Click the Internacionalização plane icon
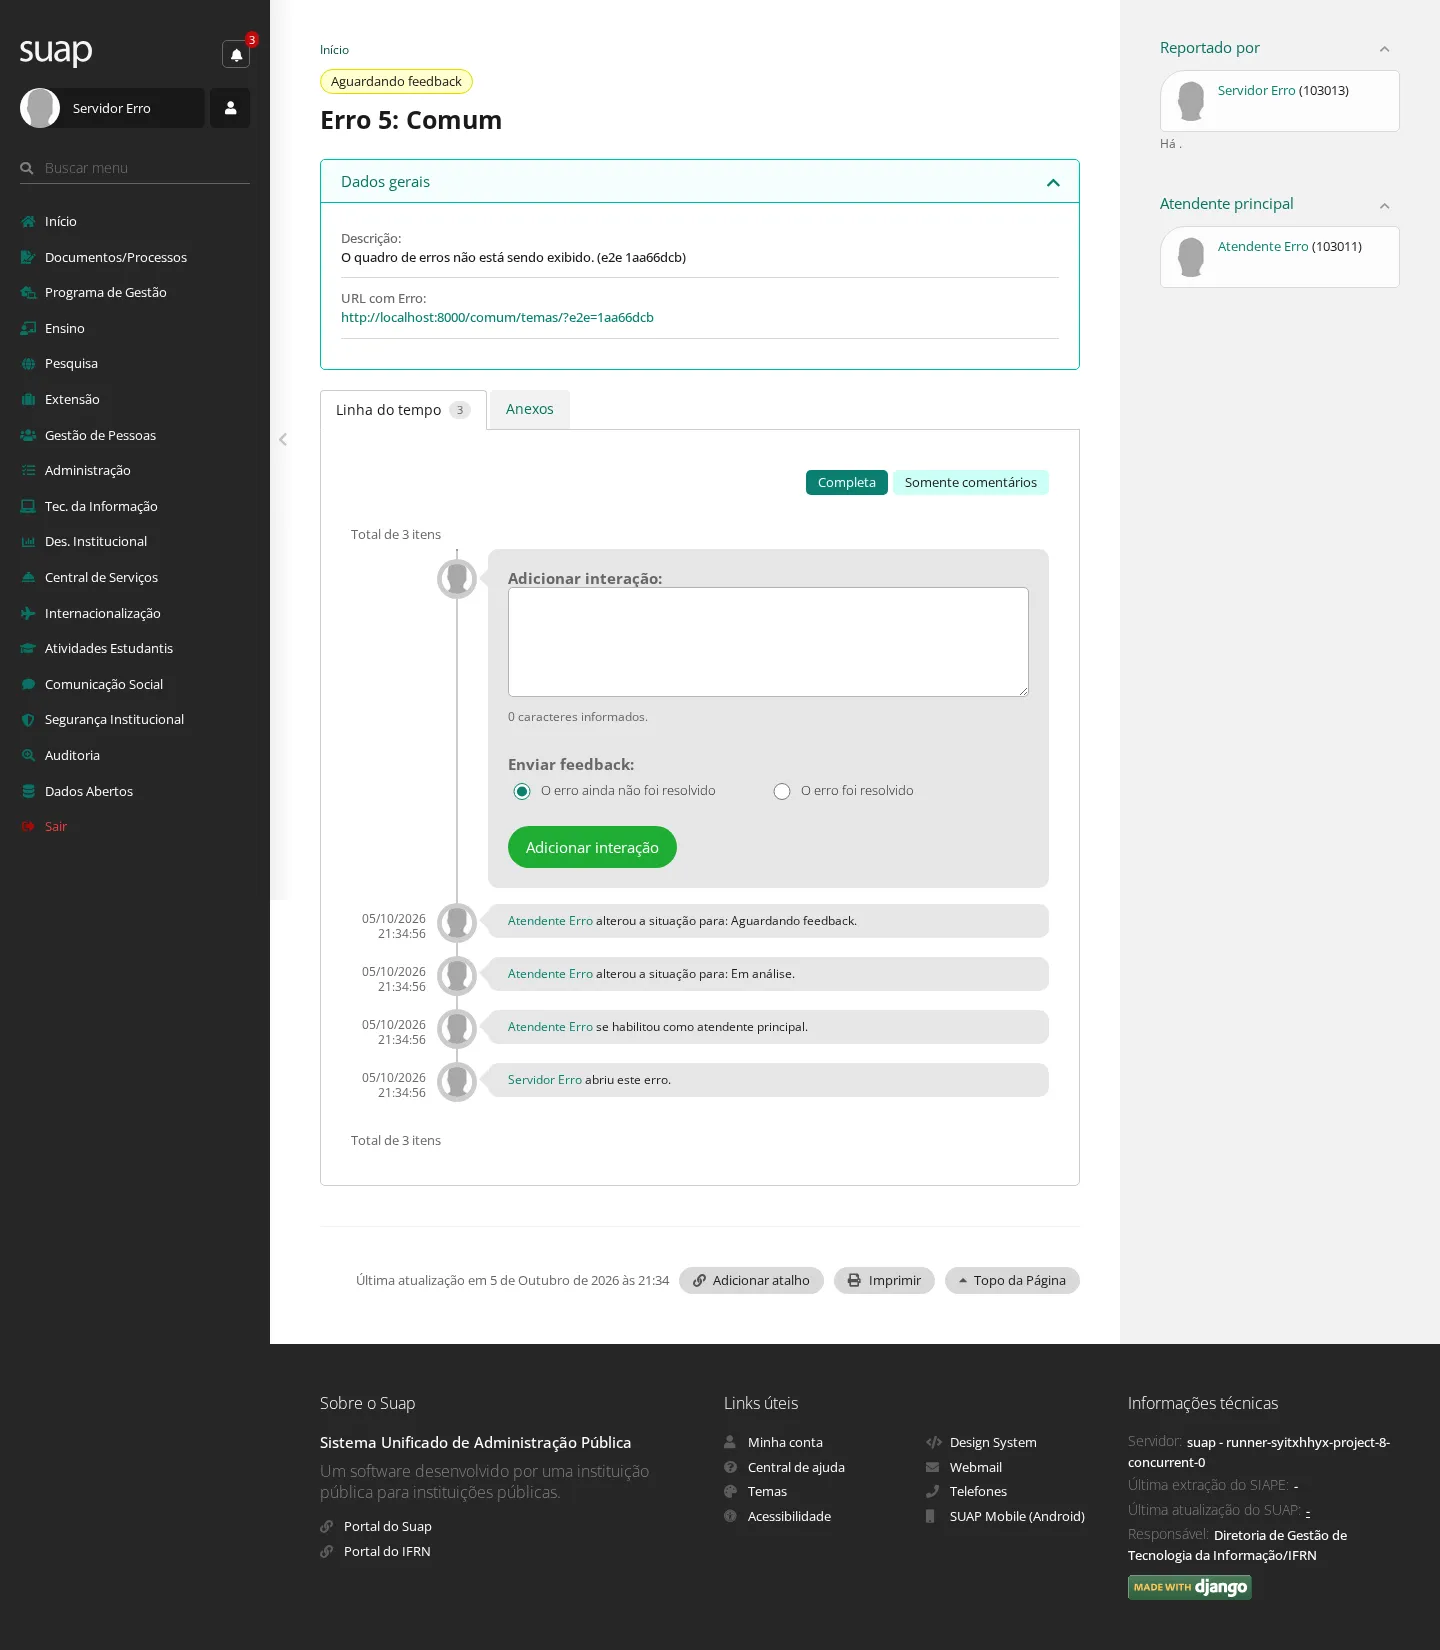The image size is (1440, 1650). (x=28, y=614)
